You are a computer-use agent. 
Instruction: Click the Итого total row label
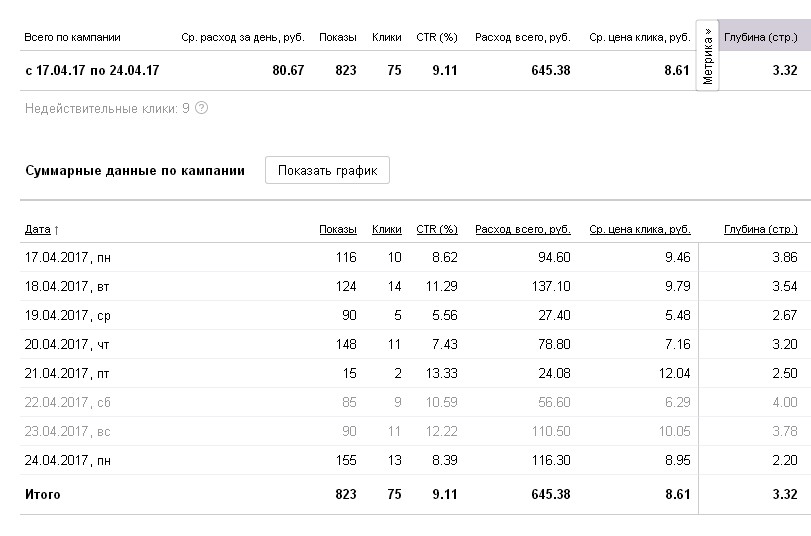42,494
